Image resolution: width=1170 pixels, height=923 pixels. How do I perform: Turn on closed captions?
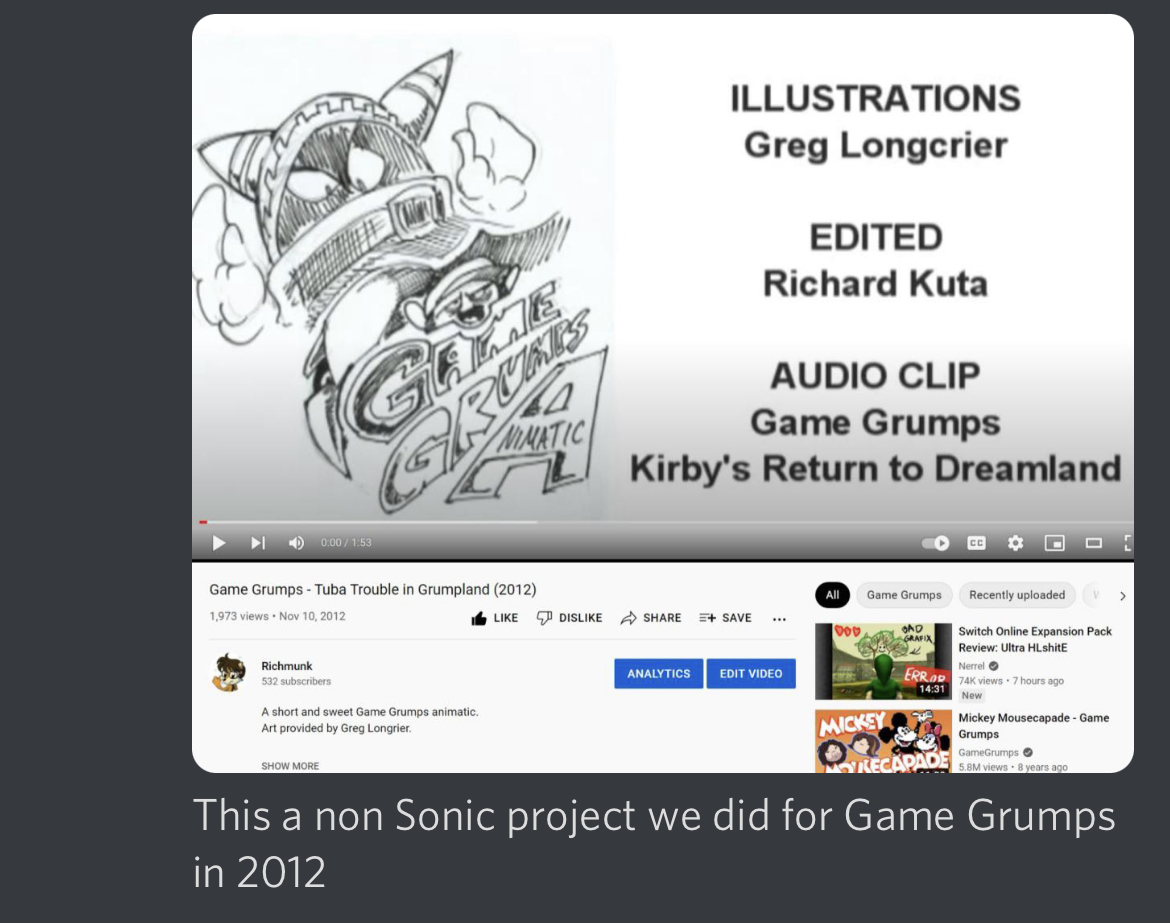[976, 542]
